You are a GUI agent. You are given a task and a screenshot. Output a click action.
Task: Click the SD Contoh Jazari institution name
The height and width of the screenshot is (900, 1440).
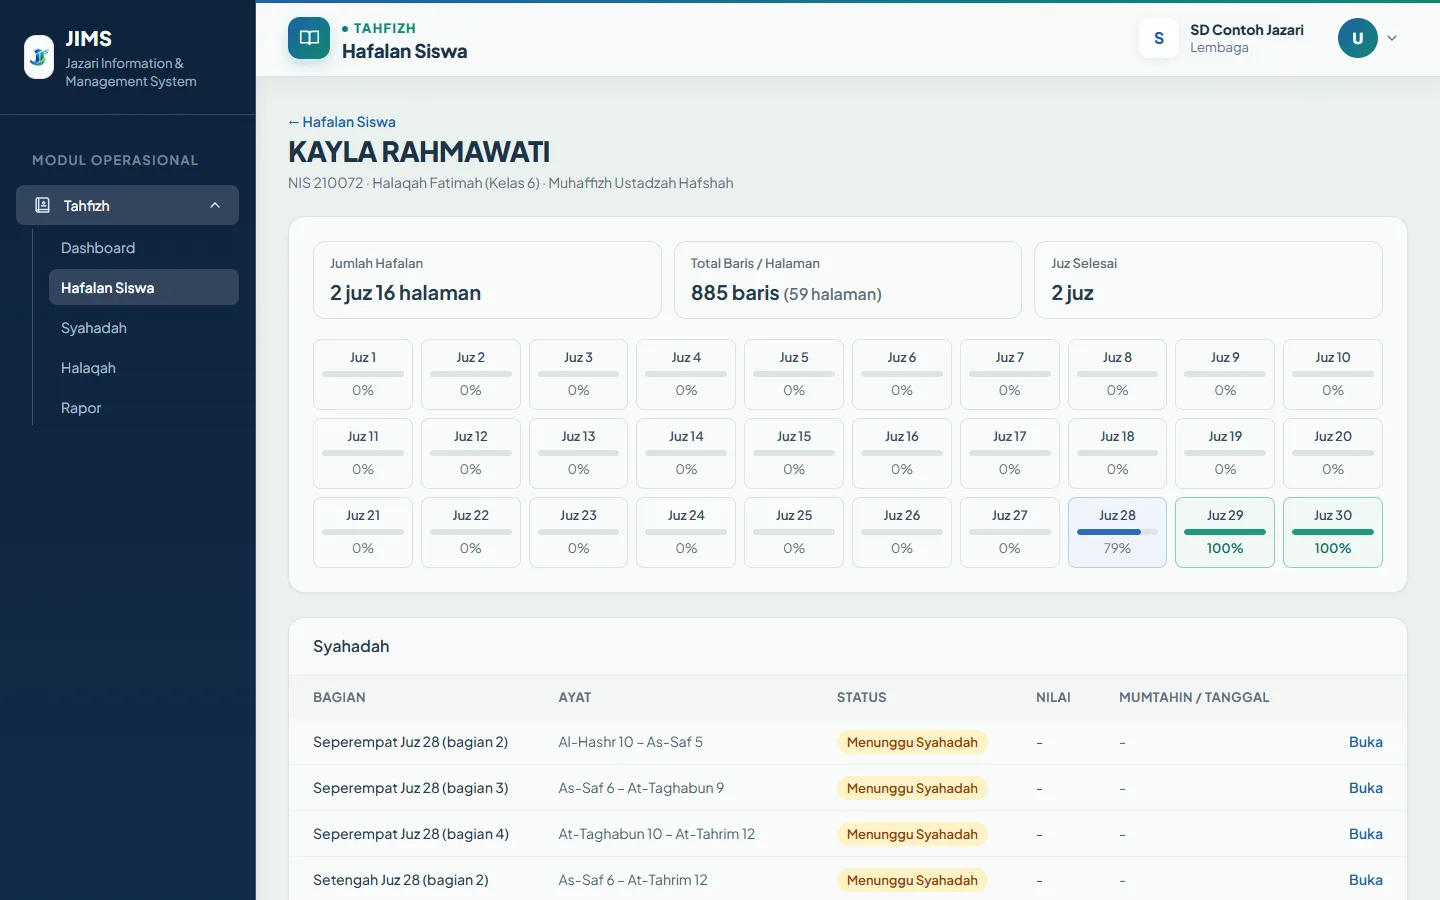coord(1247,30)
